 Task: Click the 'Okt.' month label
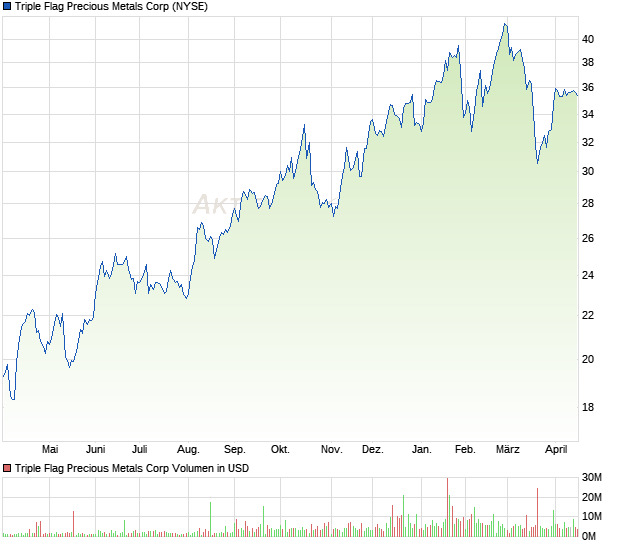click(x=280, y=450)
